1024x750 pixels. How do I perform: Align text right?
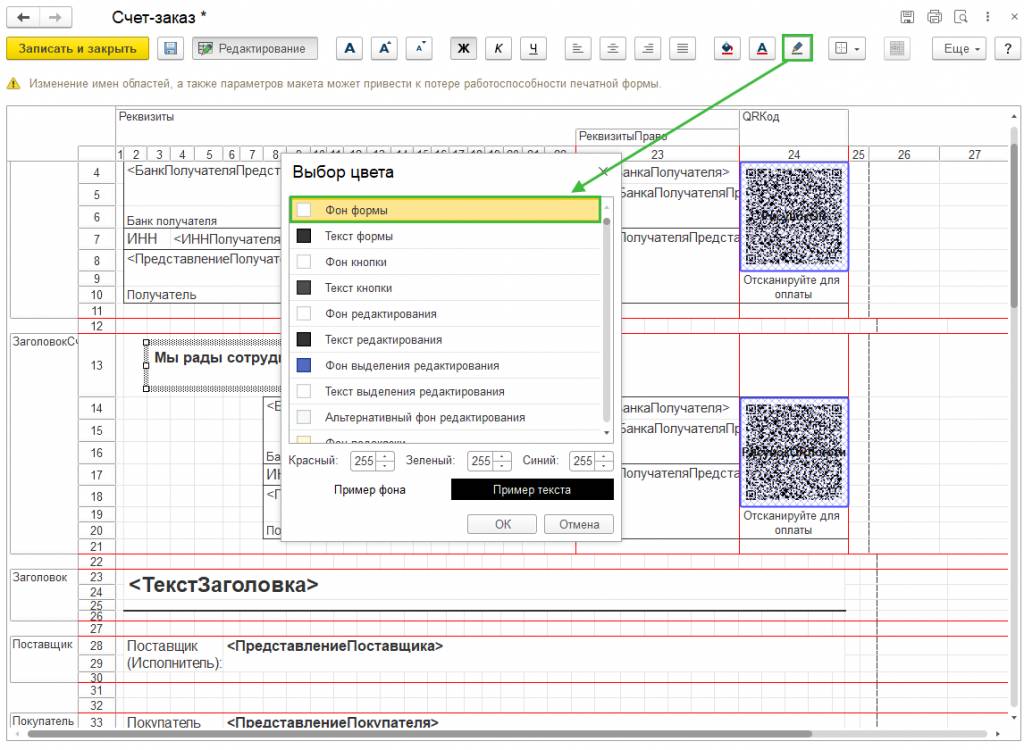tap(647, 48)
